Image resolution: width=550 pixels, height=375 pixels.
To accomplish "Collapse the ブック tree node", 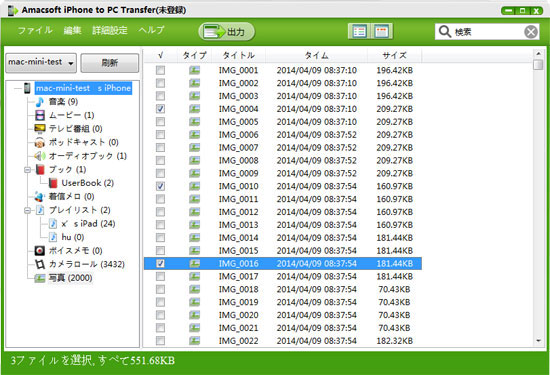I will point(27,170).
